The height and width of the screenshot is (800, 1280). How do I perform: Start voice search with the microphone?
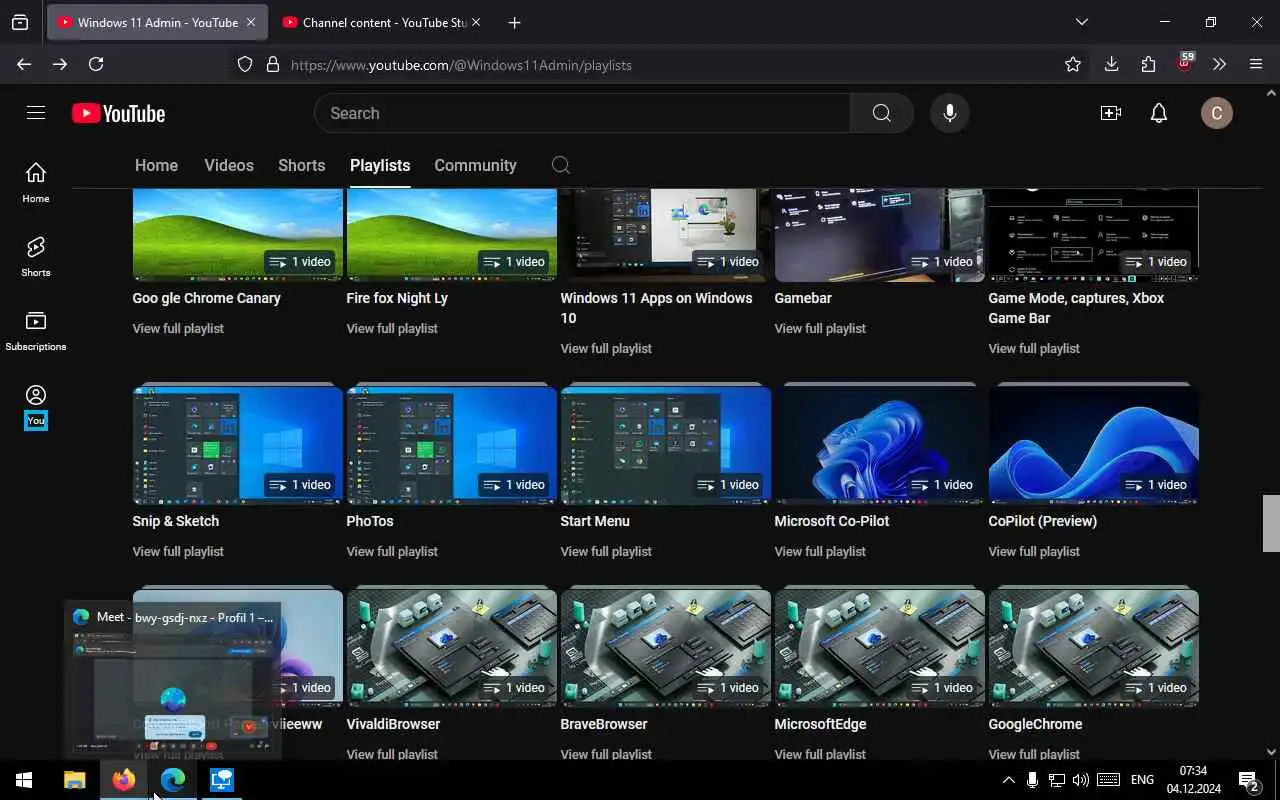tap(950, 113)
